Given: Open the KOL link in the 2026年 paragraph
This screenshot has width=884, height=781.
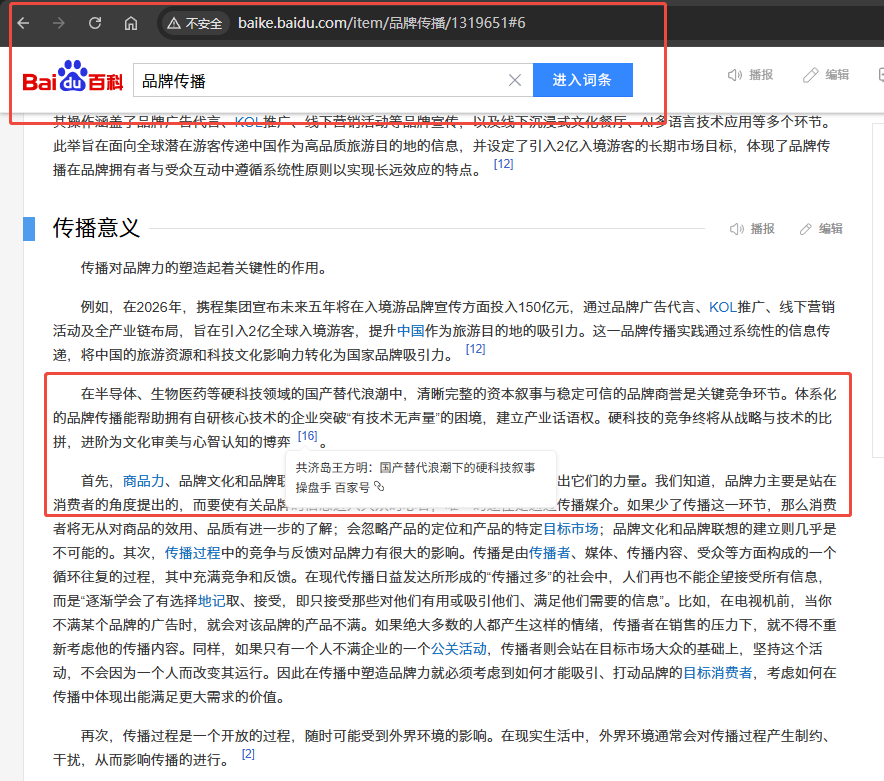Looking at the screenshot, I should [723, 307].
